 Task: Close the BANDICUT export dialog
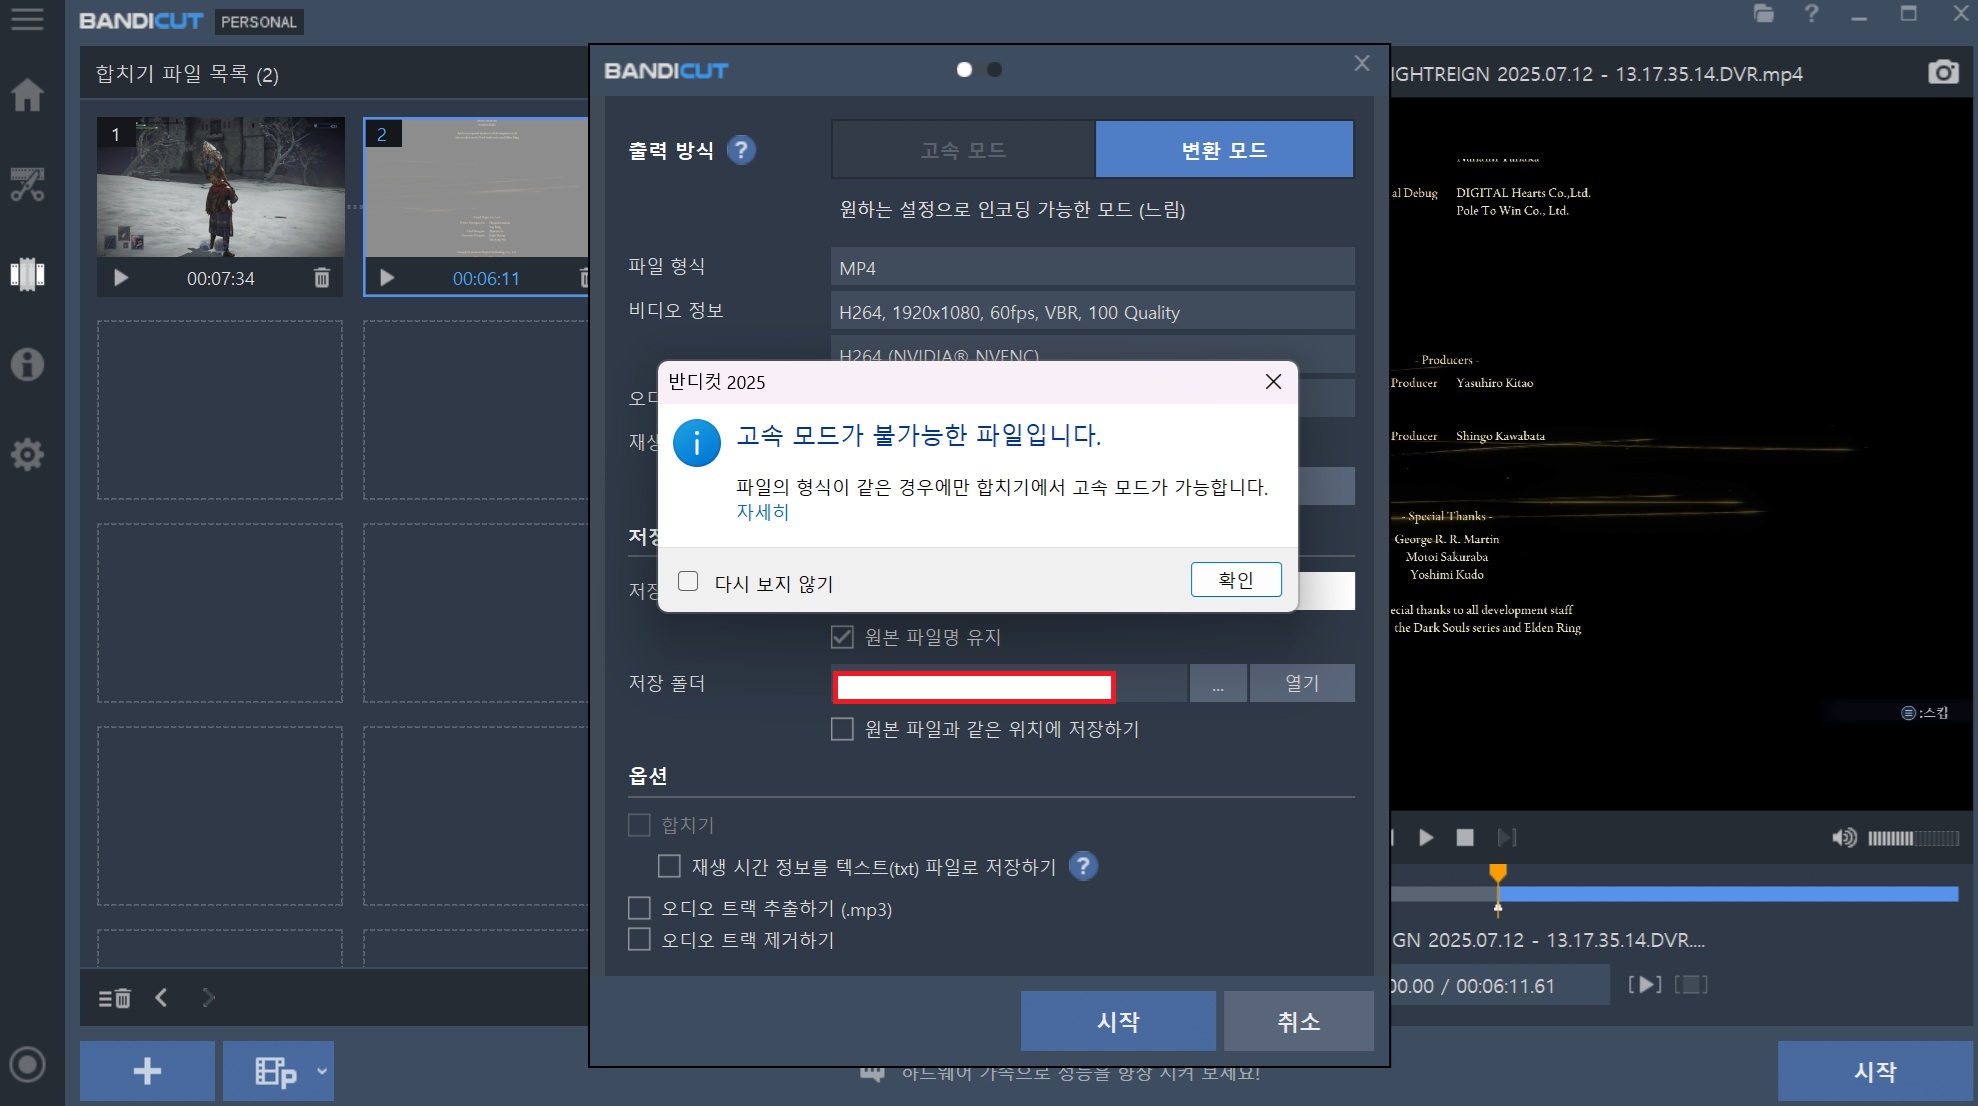(1362, 63)
